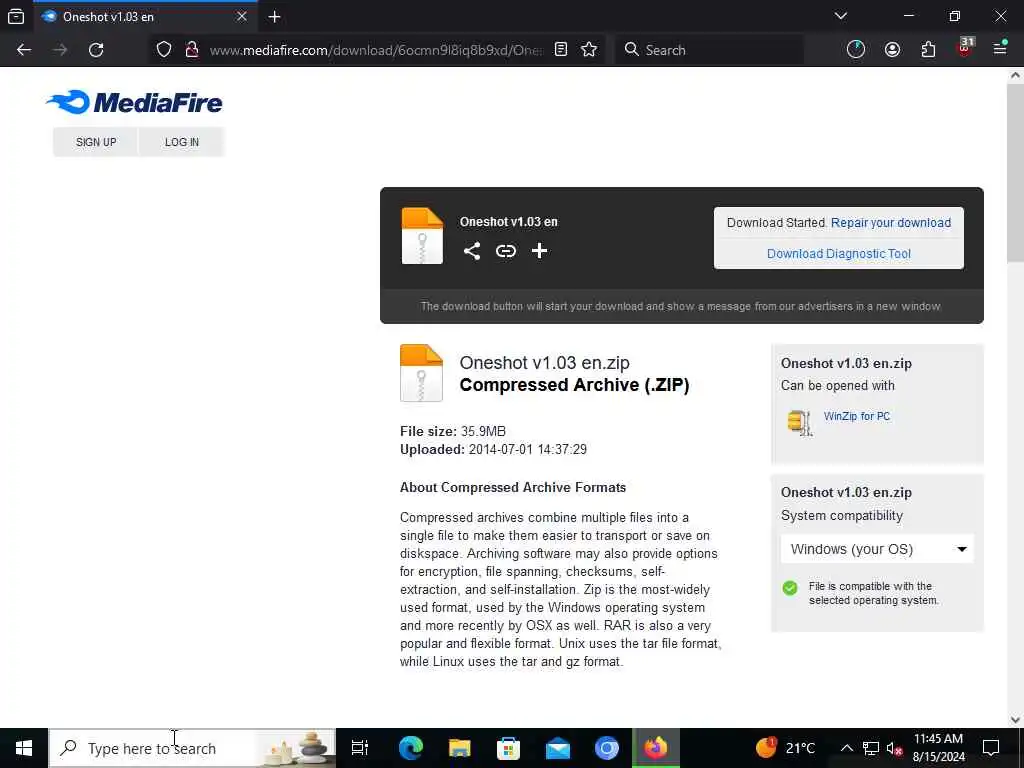Click the browser Search box
This screenshot has height=768, width=1024.
pos(709,50)
